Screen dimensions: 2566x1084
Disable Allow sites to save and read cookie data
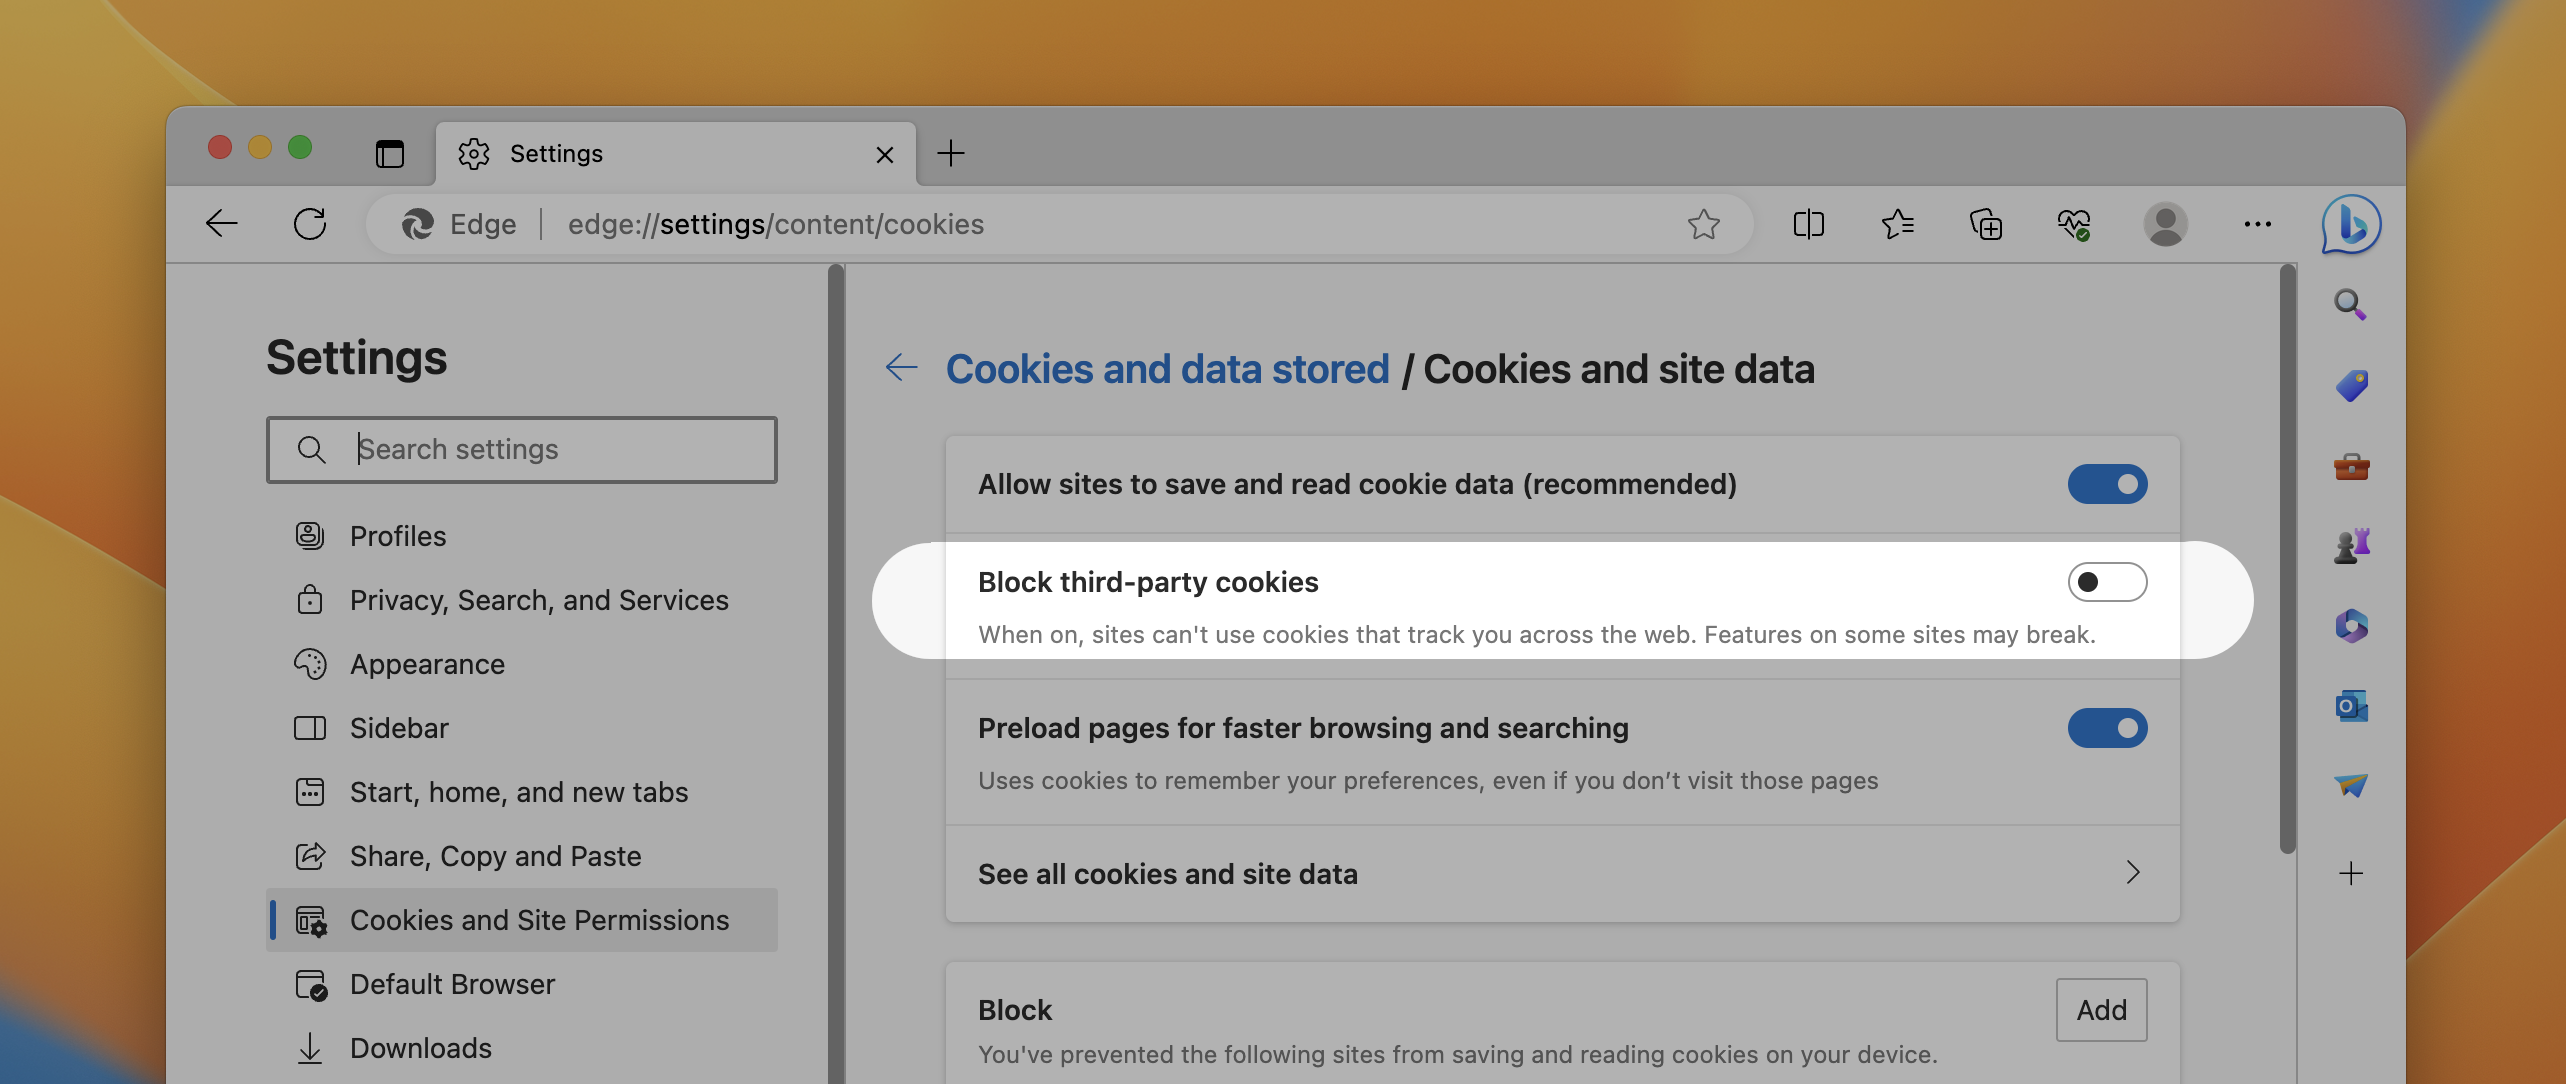[2108, 484]
